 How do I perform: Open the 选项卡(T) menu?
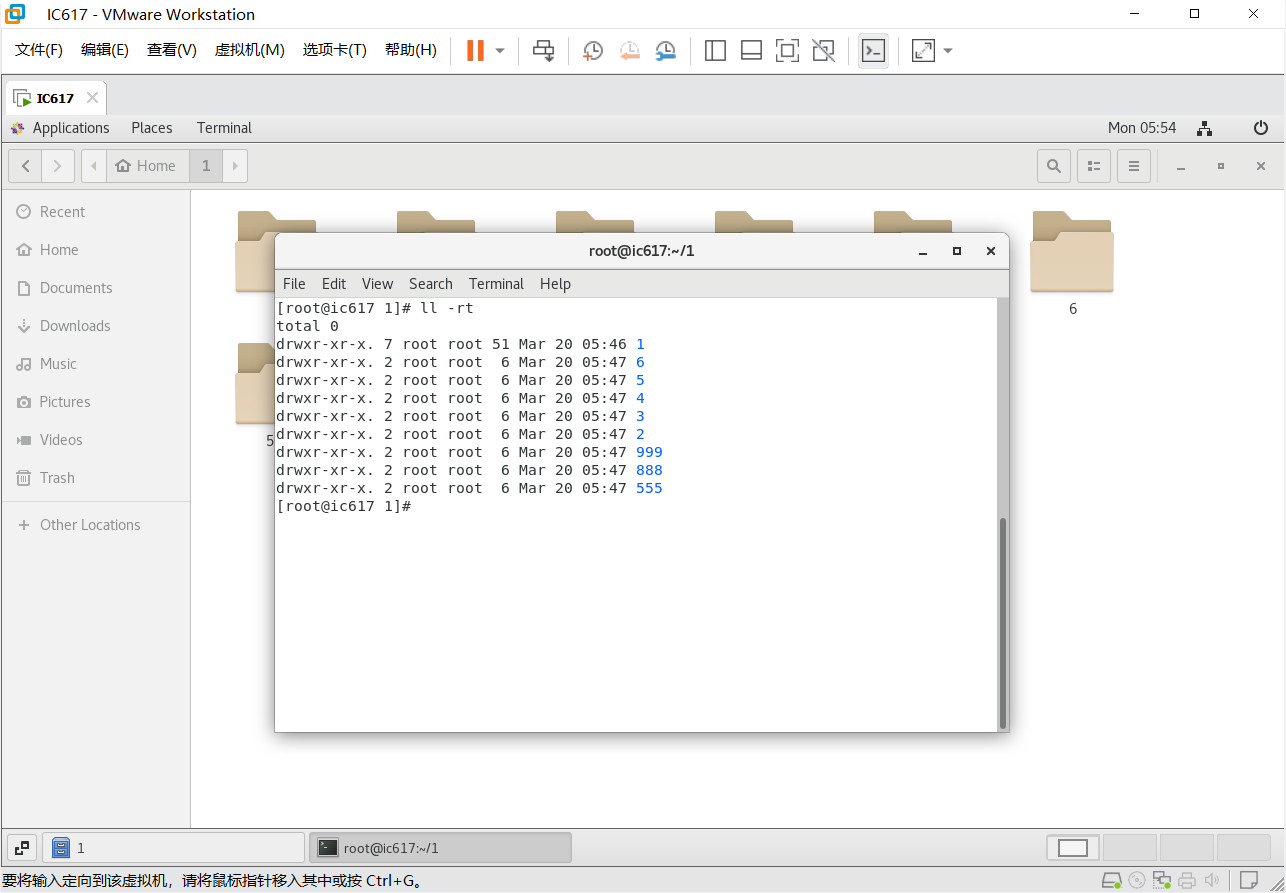point(335,50)
